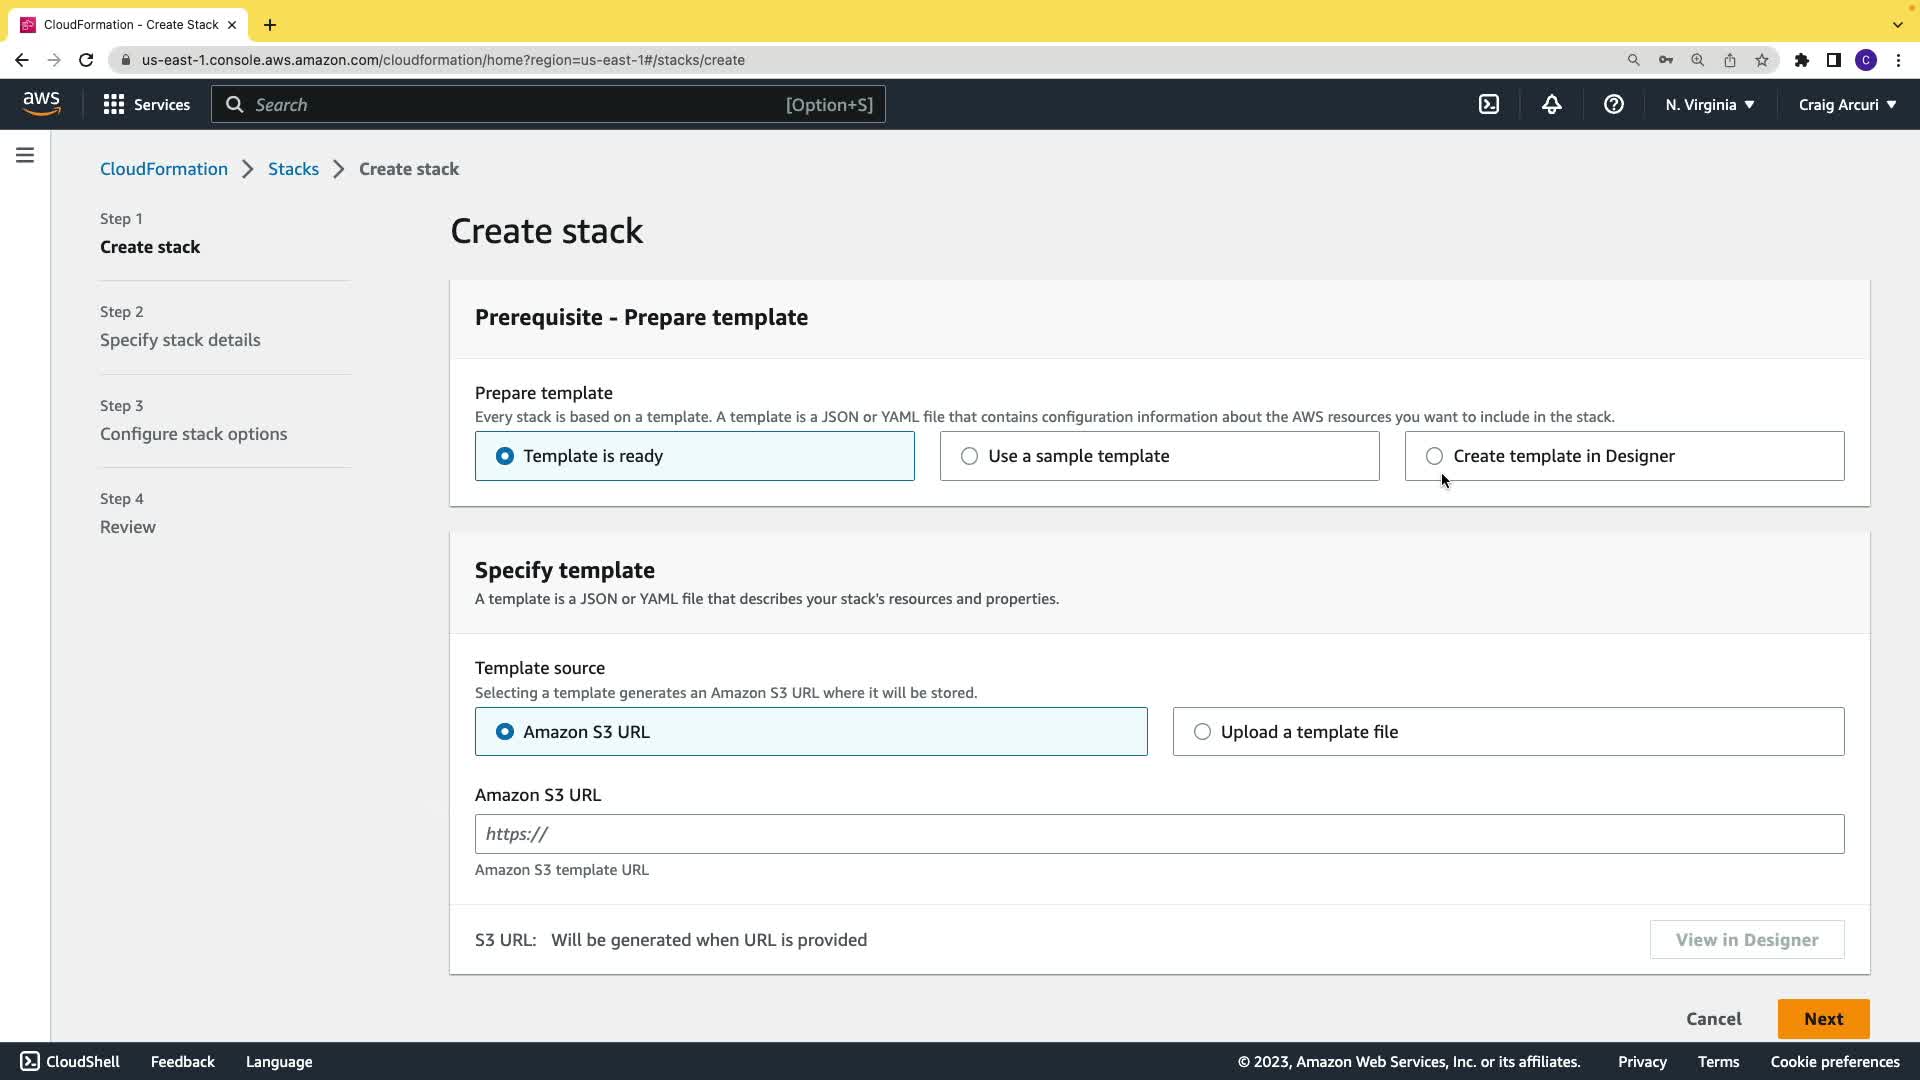Select Create template in Designer option

click(x=1434, y=456)
